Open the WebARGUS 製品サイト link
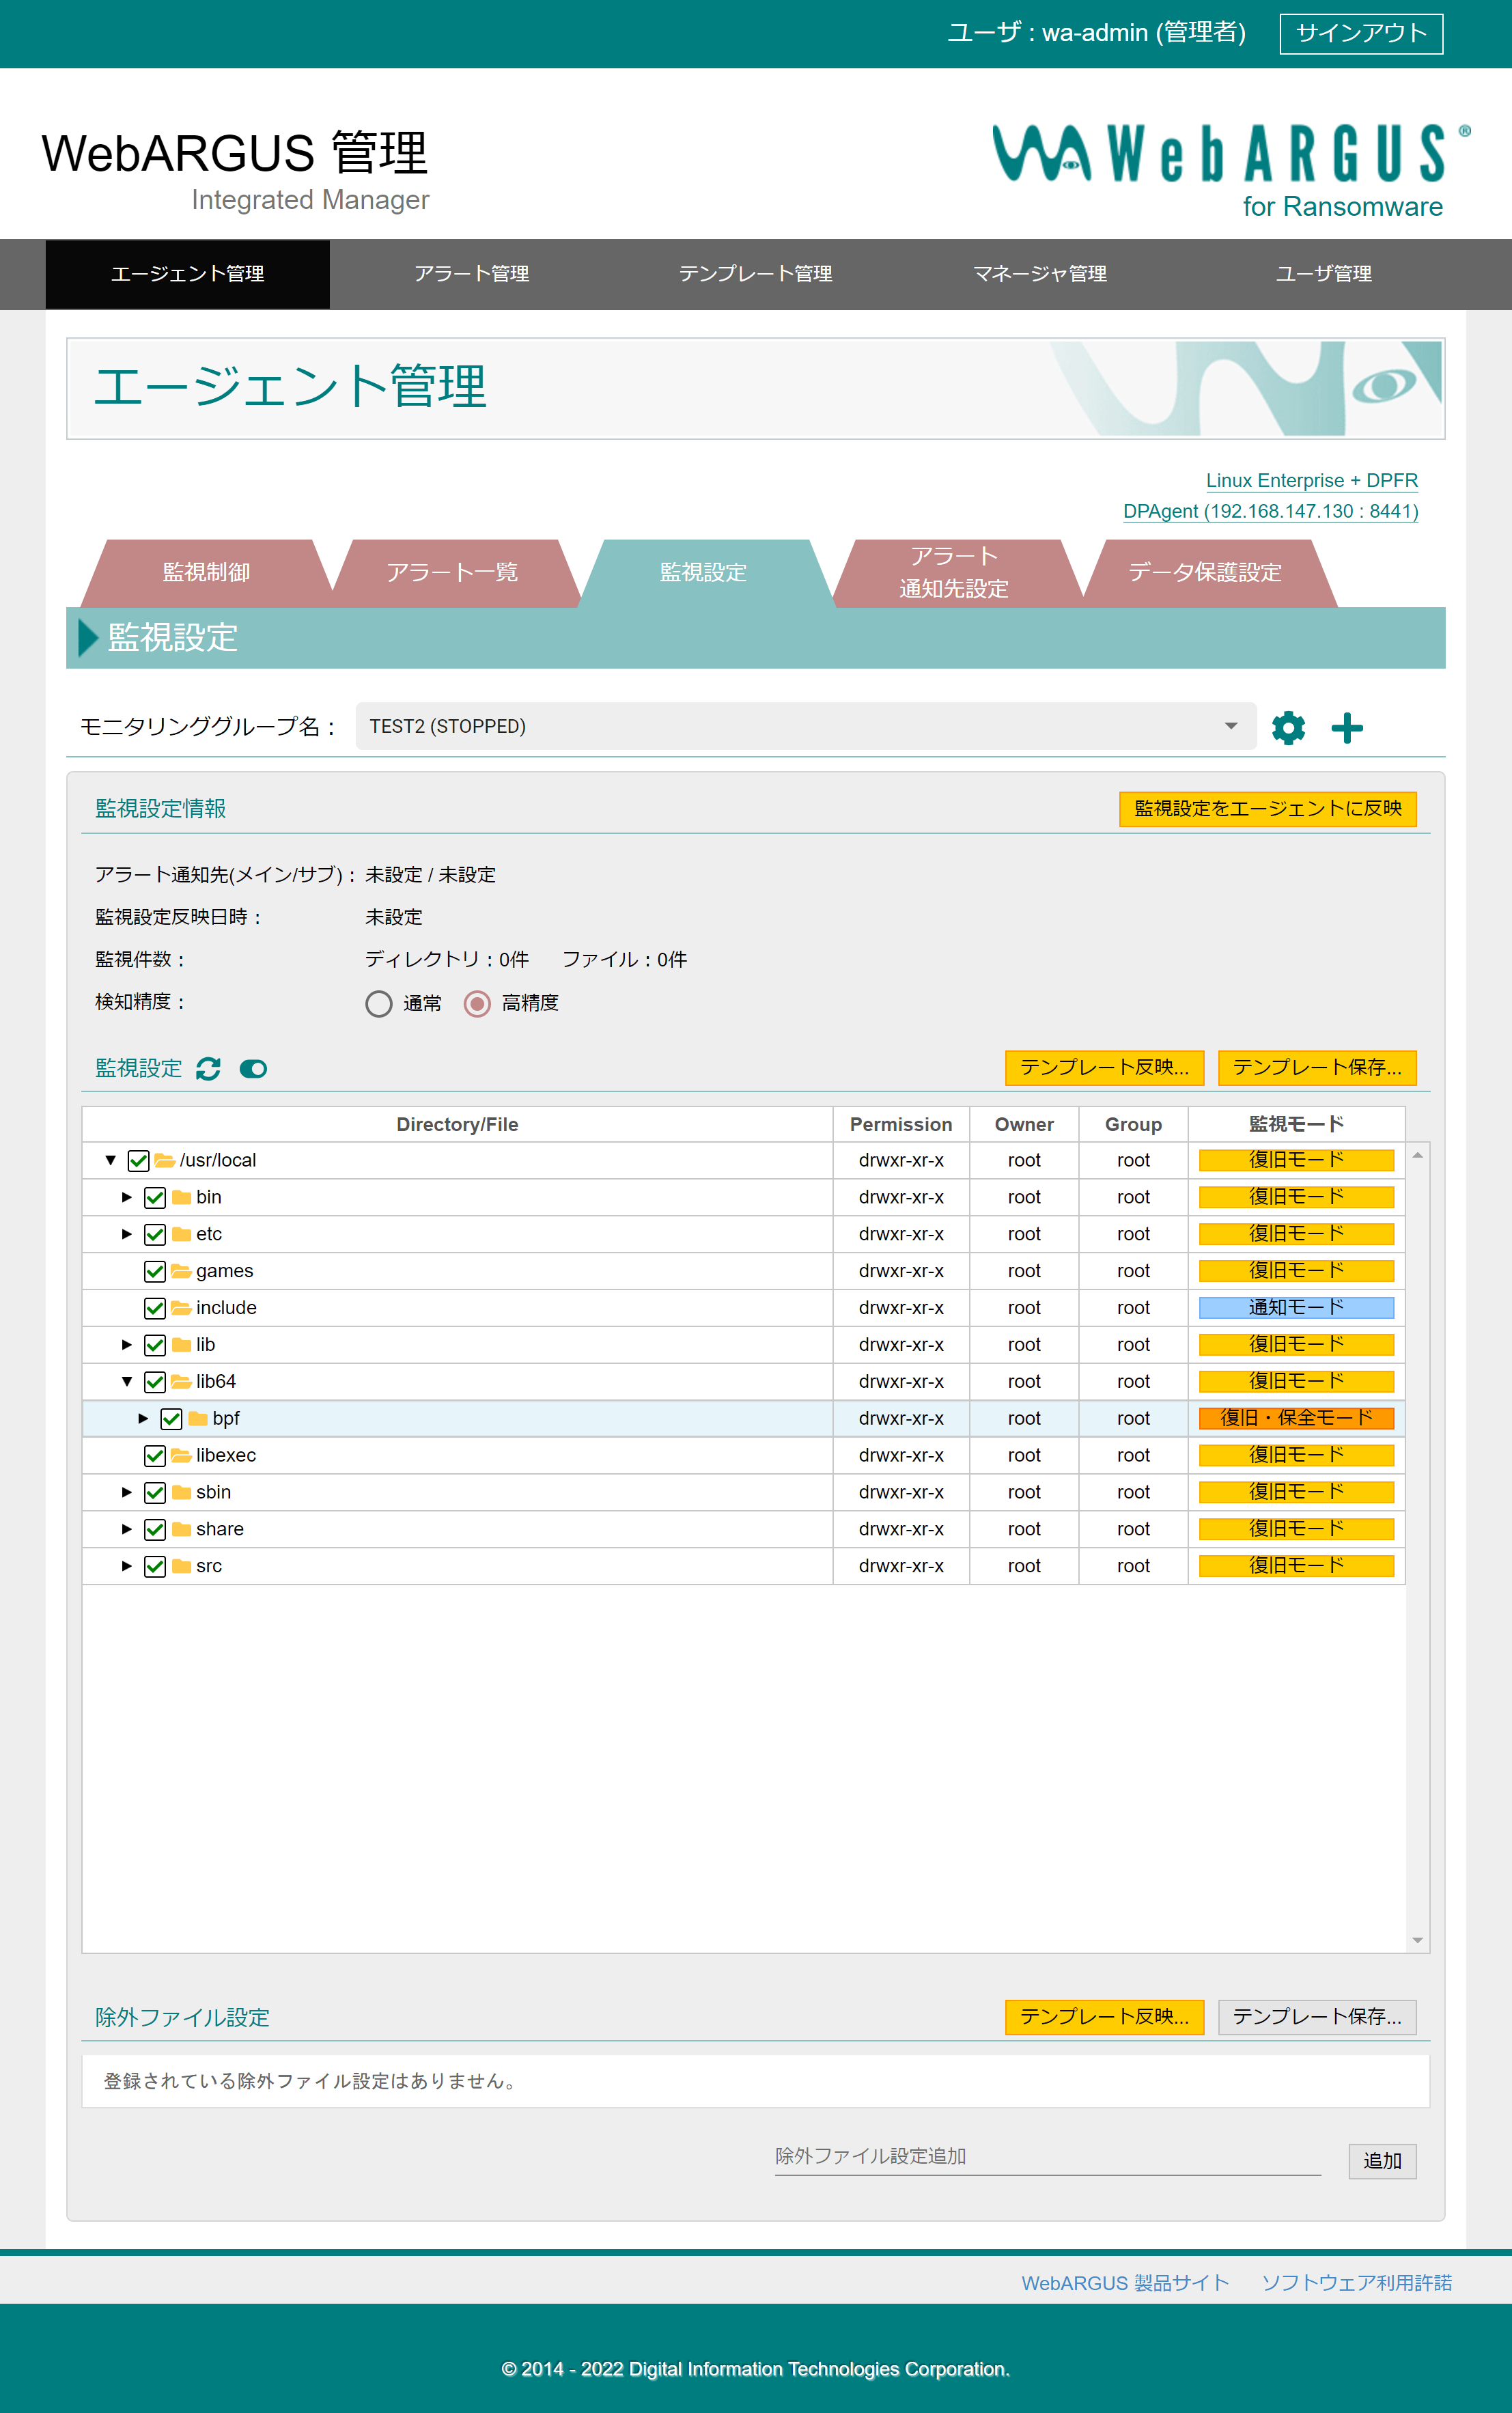 coord(1124,2282)
